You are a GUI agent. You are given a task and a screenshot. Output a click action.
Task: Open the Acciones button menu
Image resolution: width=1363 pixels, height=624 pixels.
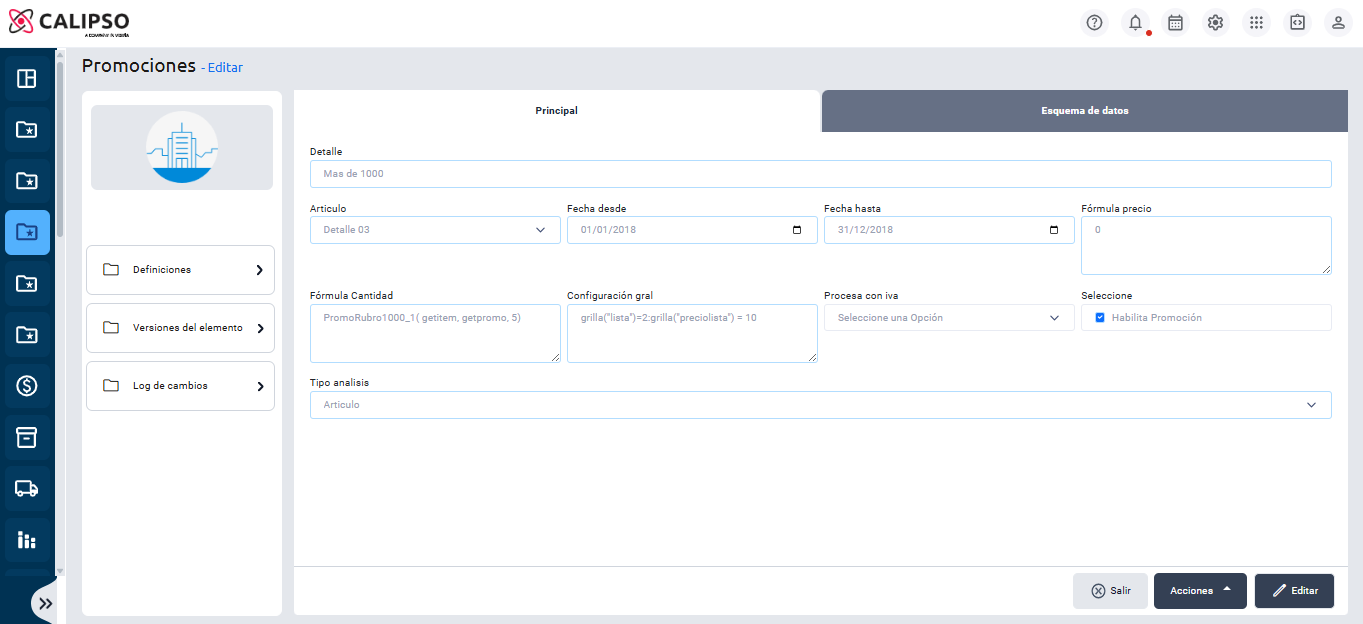click(1200, 591)
